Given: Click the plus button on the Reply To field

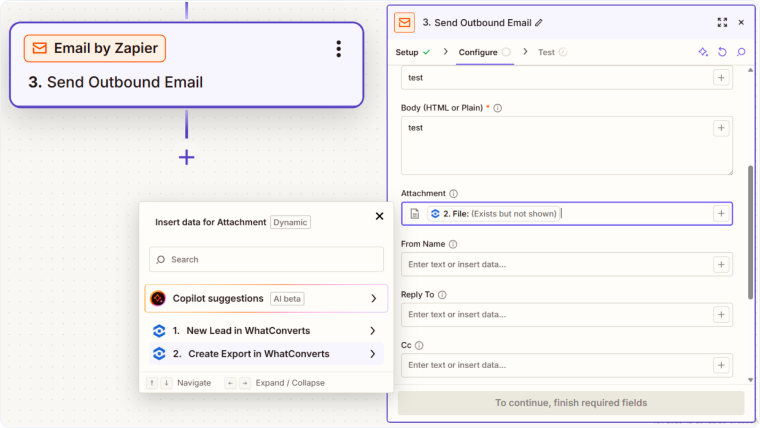Looking at the screenshot, I should point(721,315).
